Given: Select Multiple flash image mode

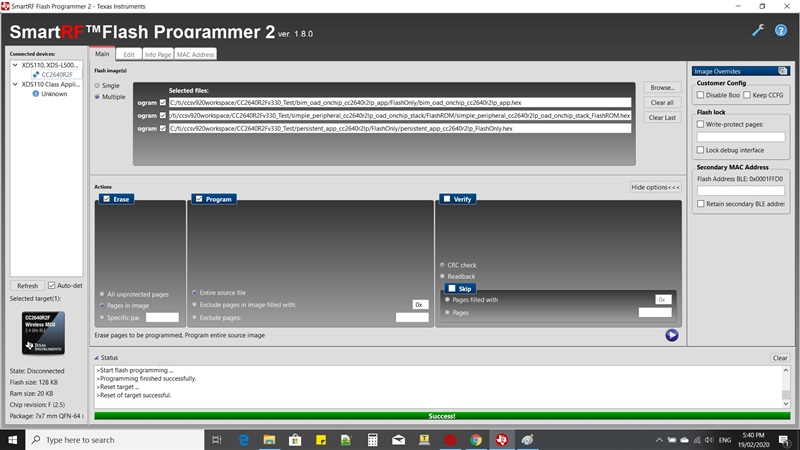Looking at the screenshot, I should pos(97,96).
